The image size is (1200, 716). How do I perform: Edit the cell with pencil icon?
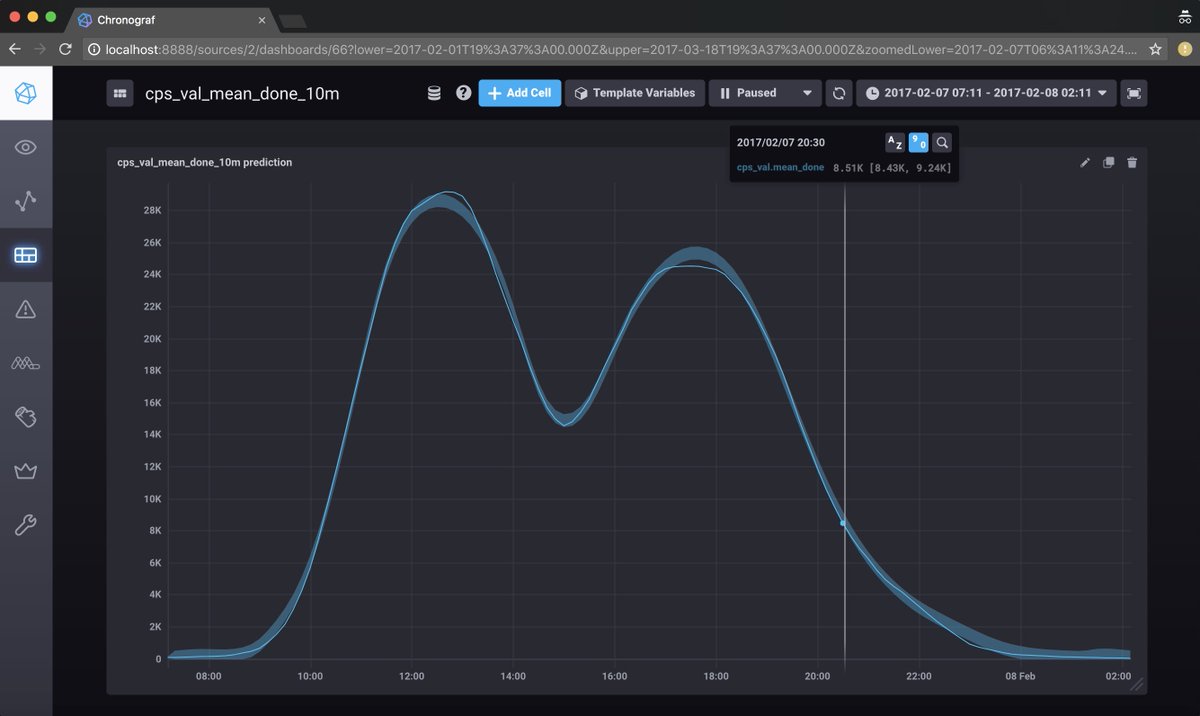click(x=1085, y=162)
